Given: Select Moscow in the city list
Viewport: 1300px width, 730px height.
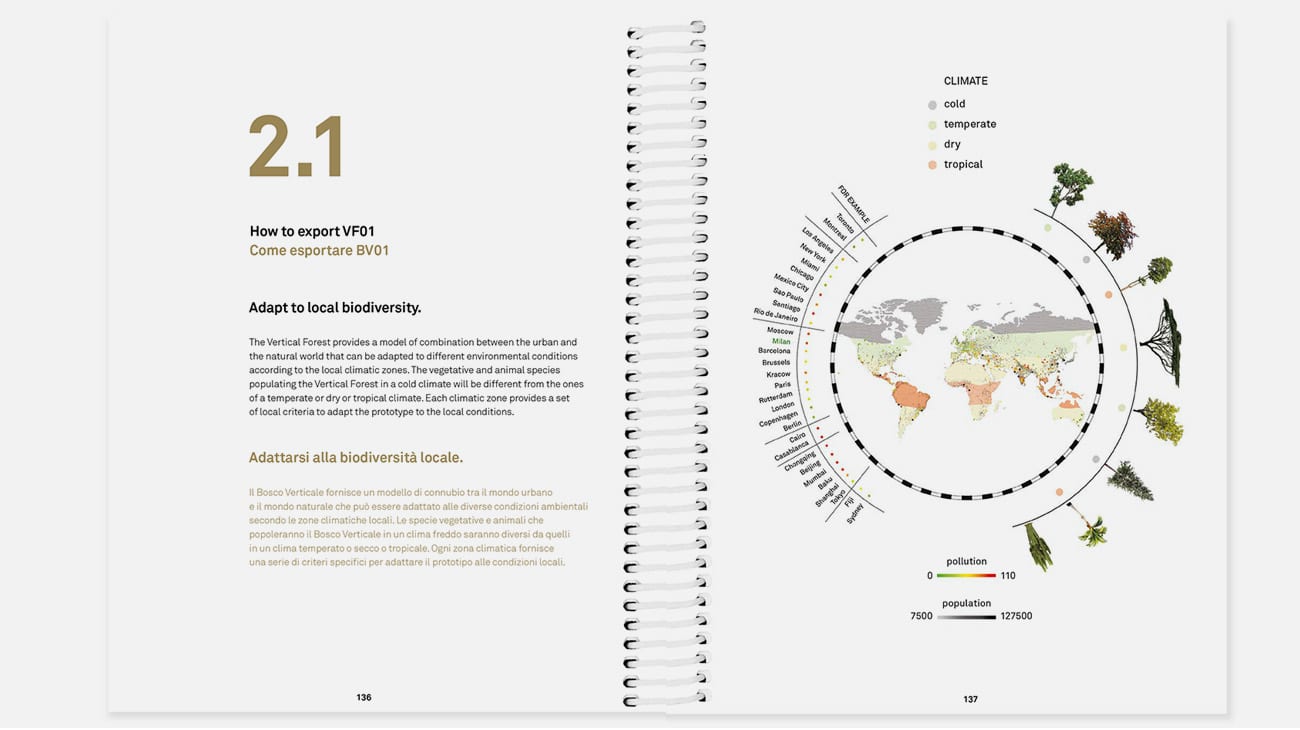Looking at the screenshot, I should (780, 330).
